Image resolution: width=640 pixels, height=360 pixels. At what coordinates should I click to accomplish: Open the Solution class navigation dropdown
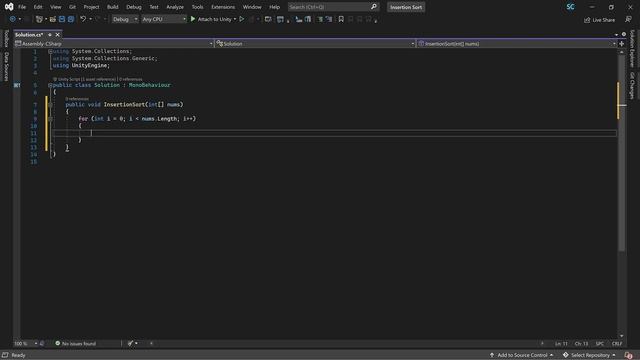(x=315, y=44)
